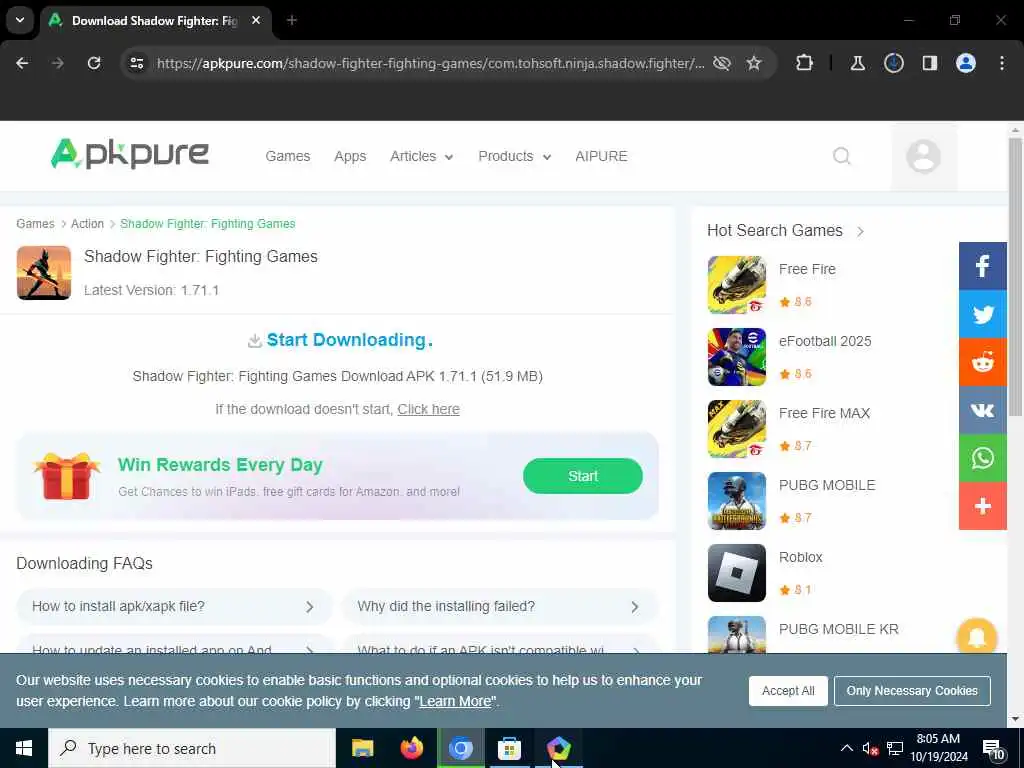Bookmark this page with the star
This screenshot has height=768, width=1024.
point(754,63)
